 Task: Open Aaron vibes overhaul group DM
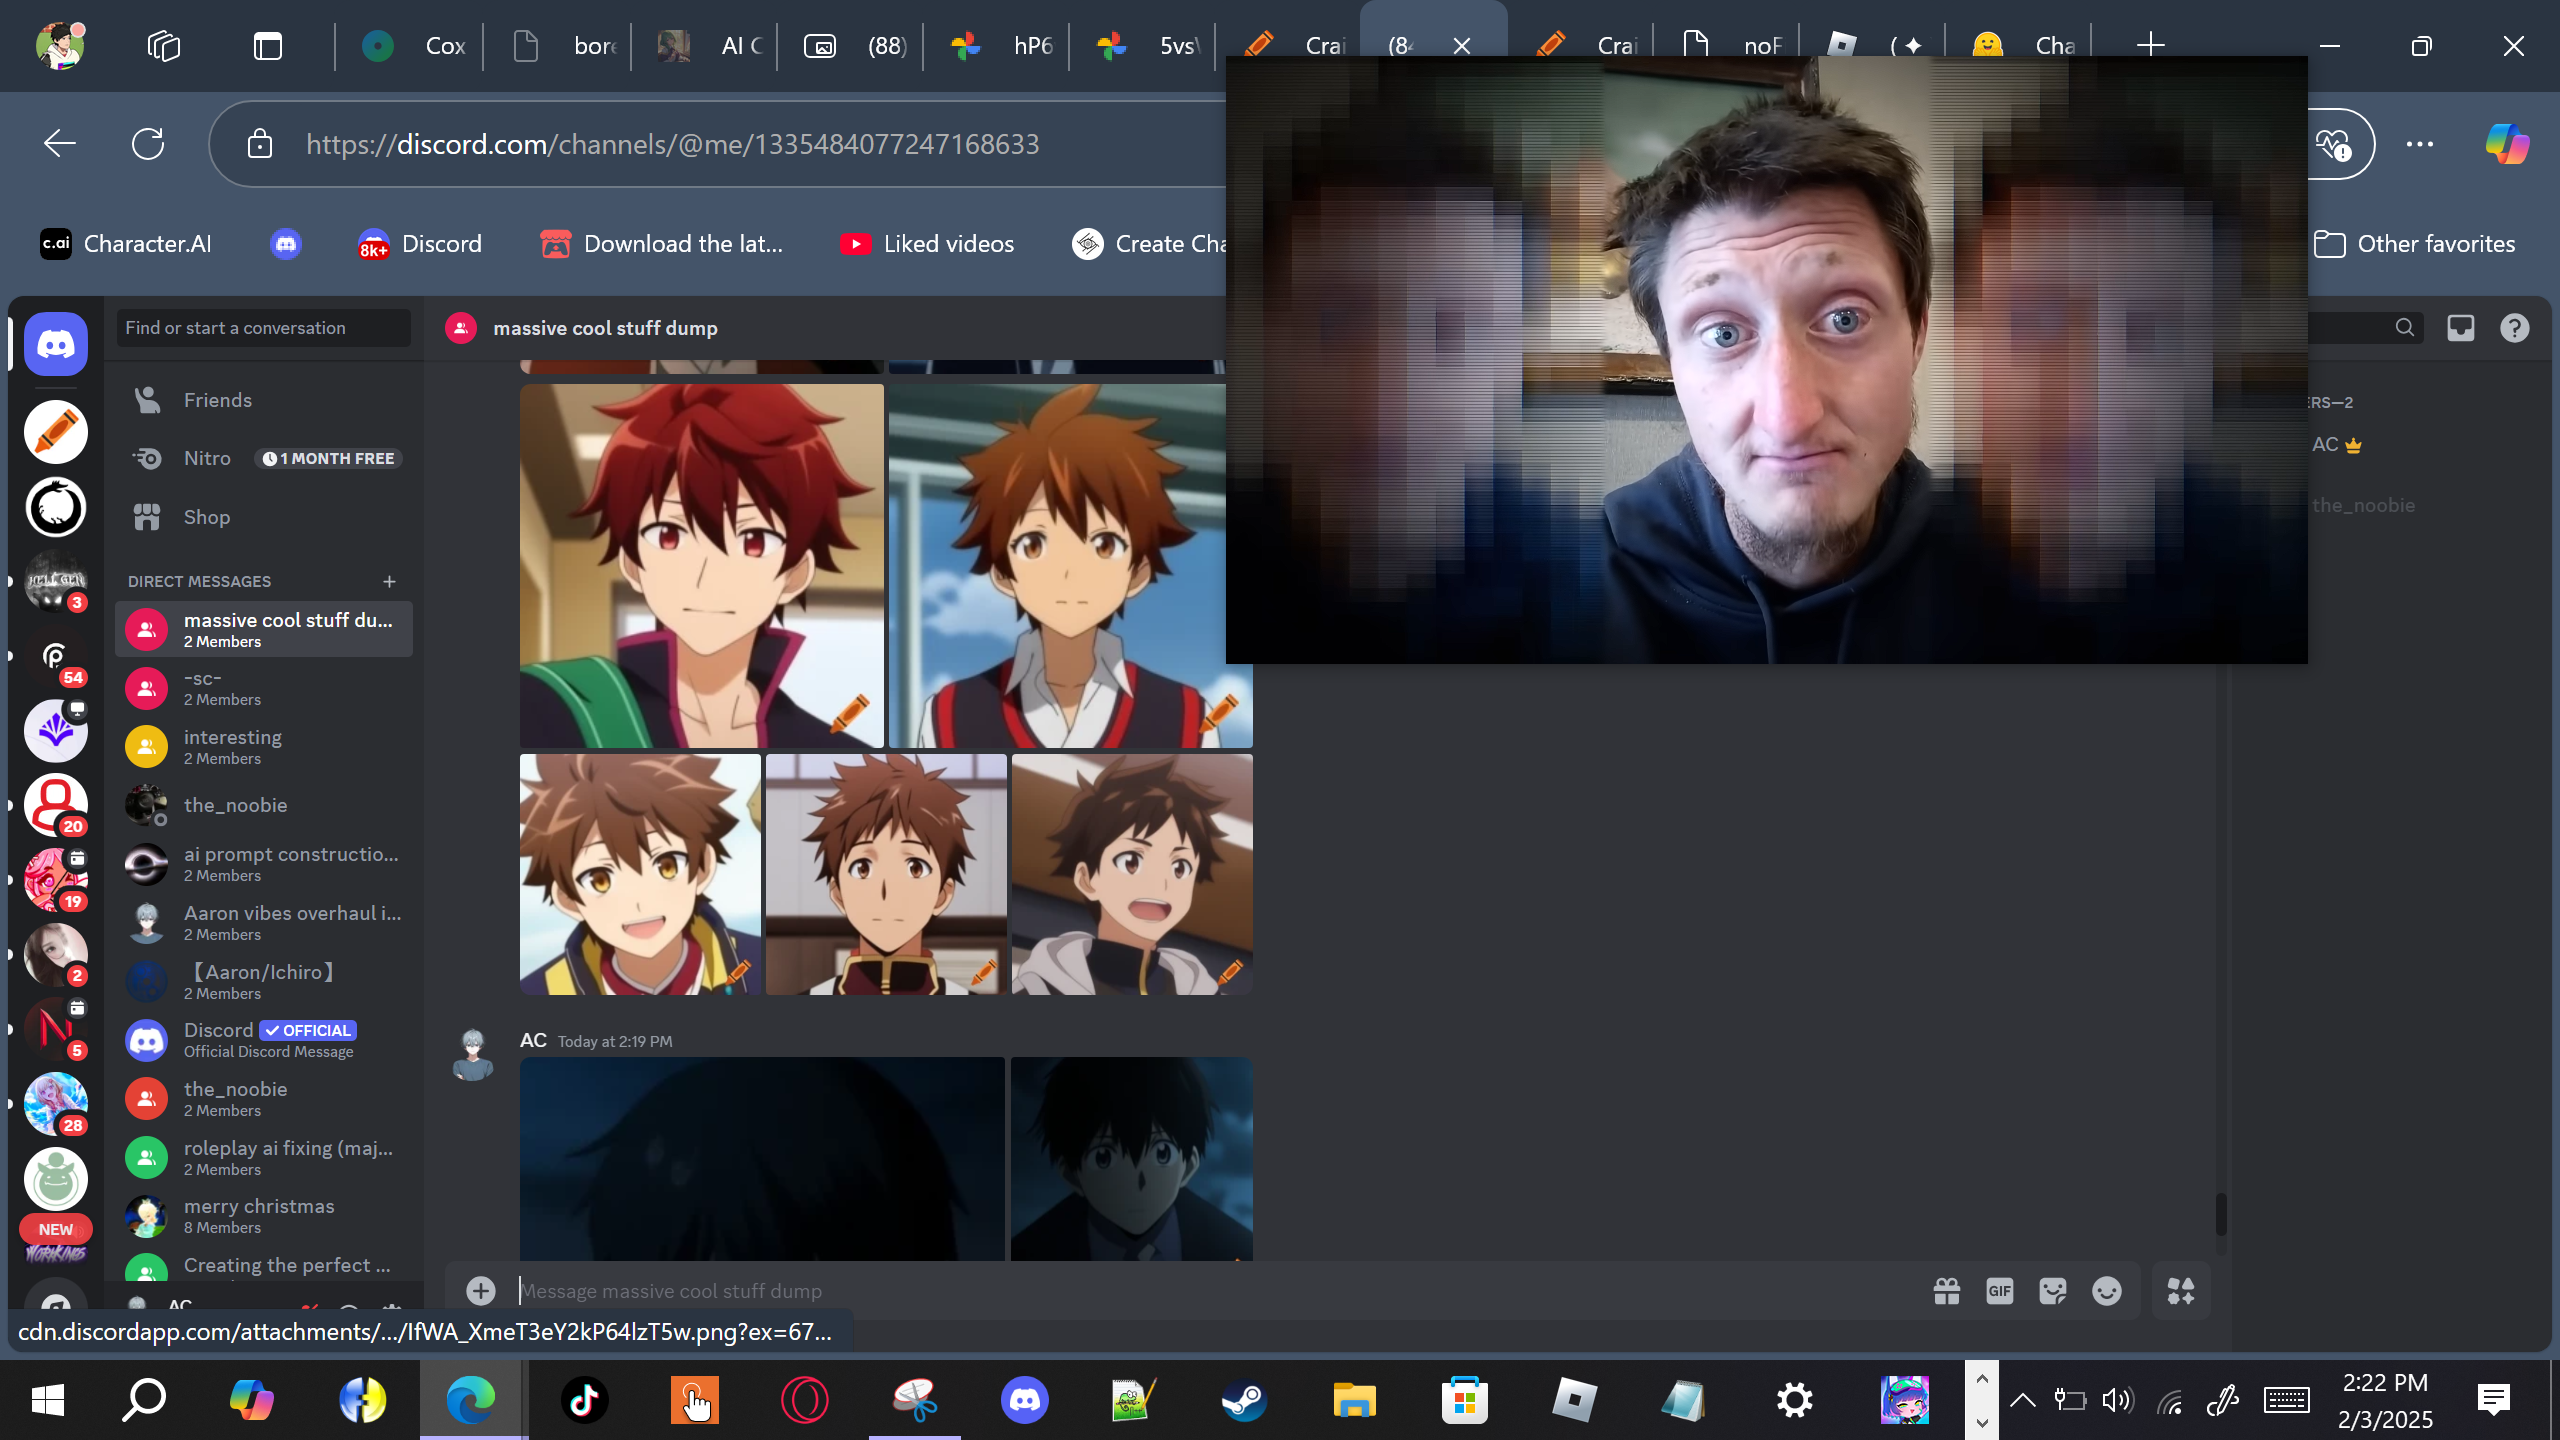pyautogui.click(x=264, y=923)
